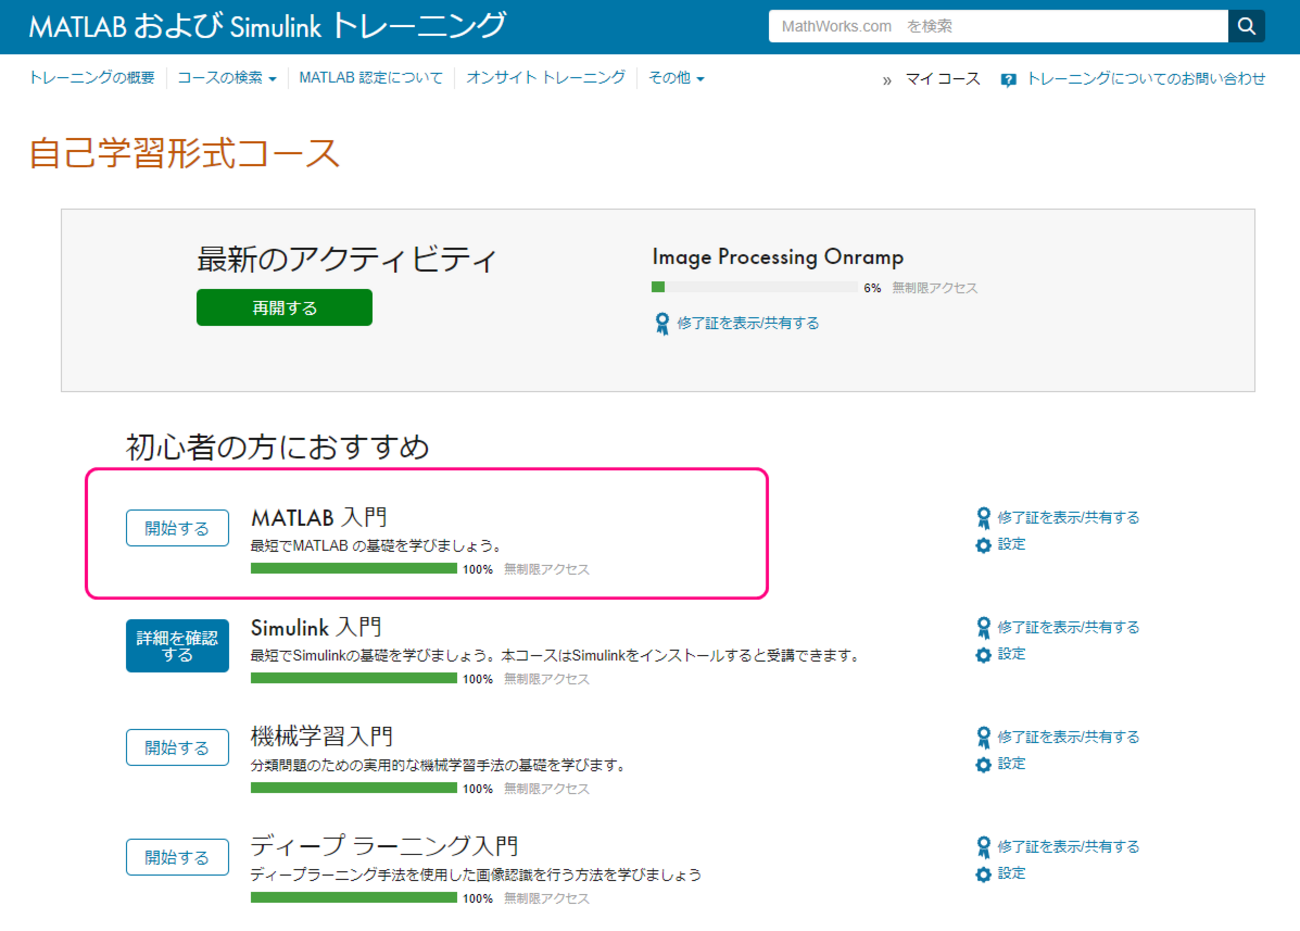1300x931 pixels.
Task: Expand the その他 dropdown menu
Action: coord(676,78)
